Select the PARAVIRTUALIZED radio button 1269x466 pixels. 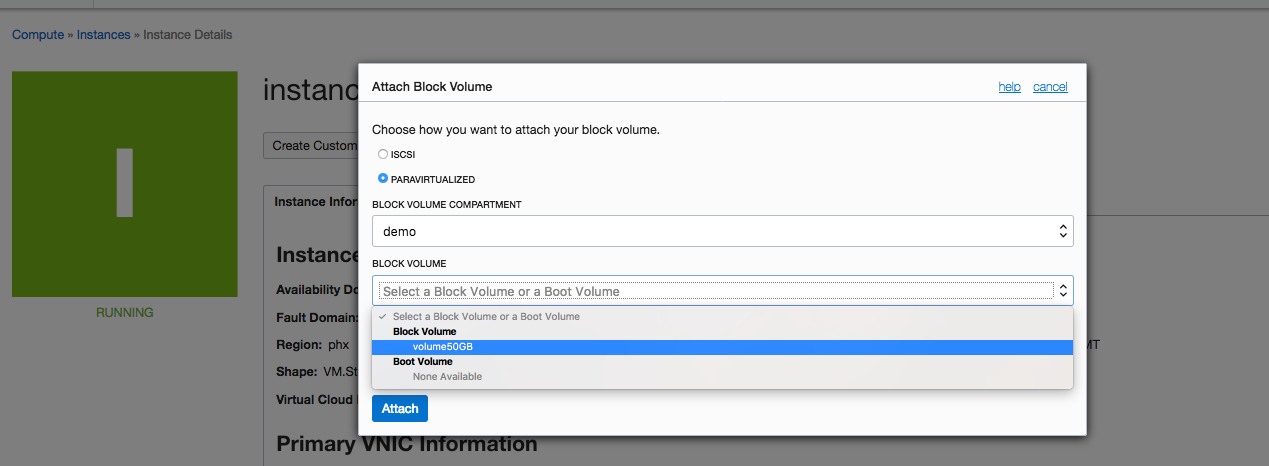pos(383,179)
